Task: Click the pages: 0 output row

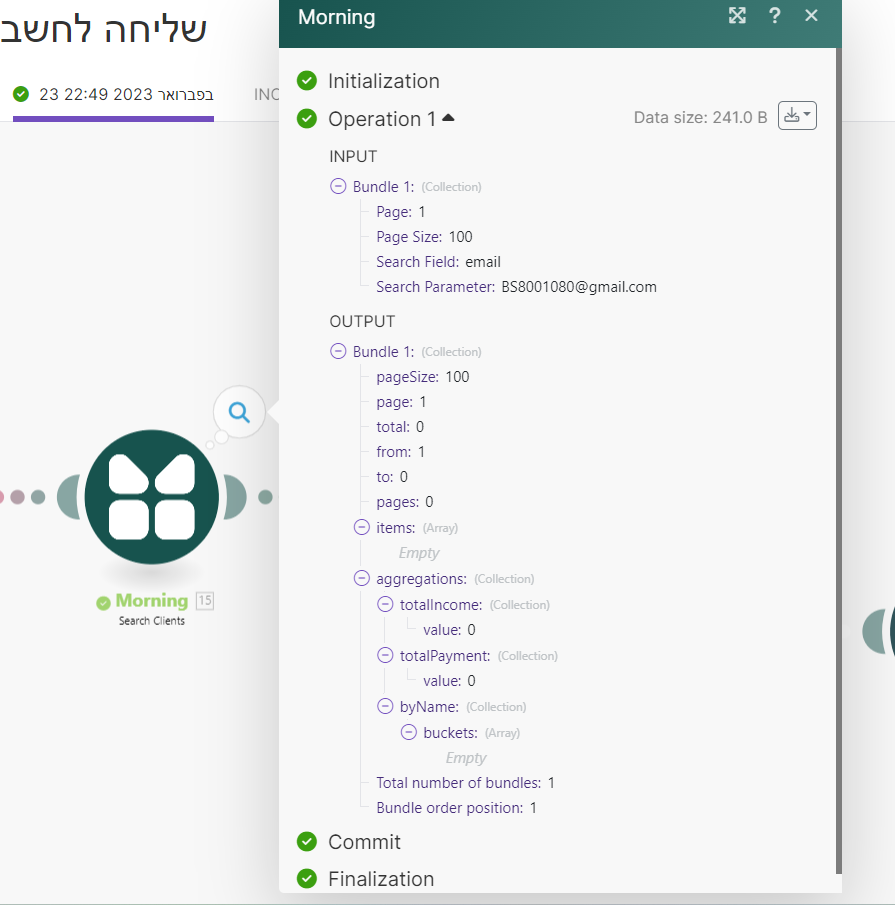Action: coord(405,502)
